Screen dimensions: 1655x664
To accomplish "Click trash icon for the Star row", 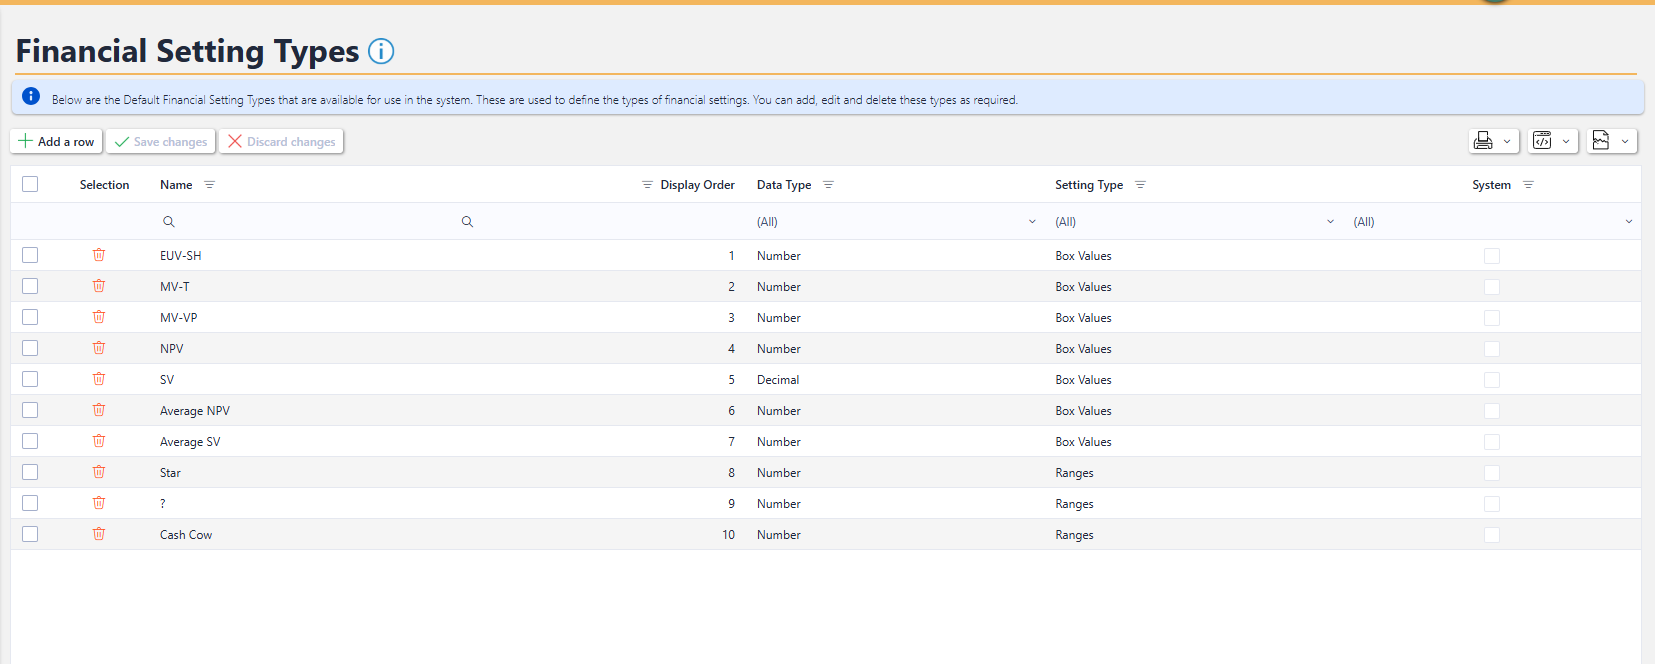I will pyautogui.click(x=99, y=472).
